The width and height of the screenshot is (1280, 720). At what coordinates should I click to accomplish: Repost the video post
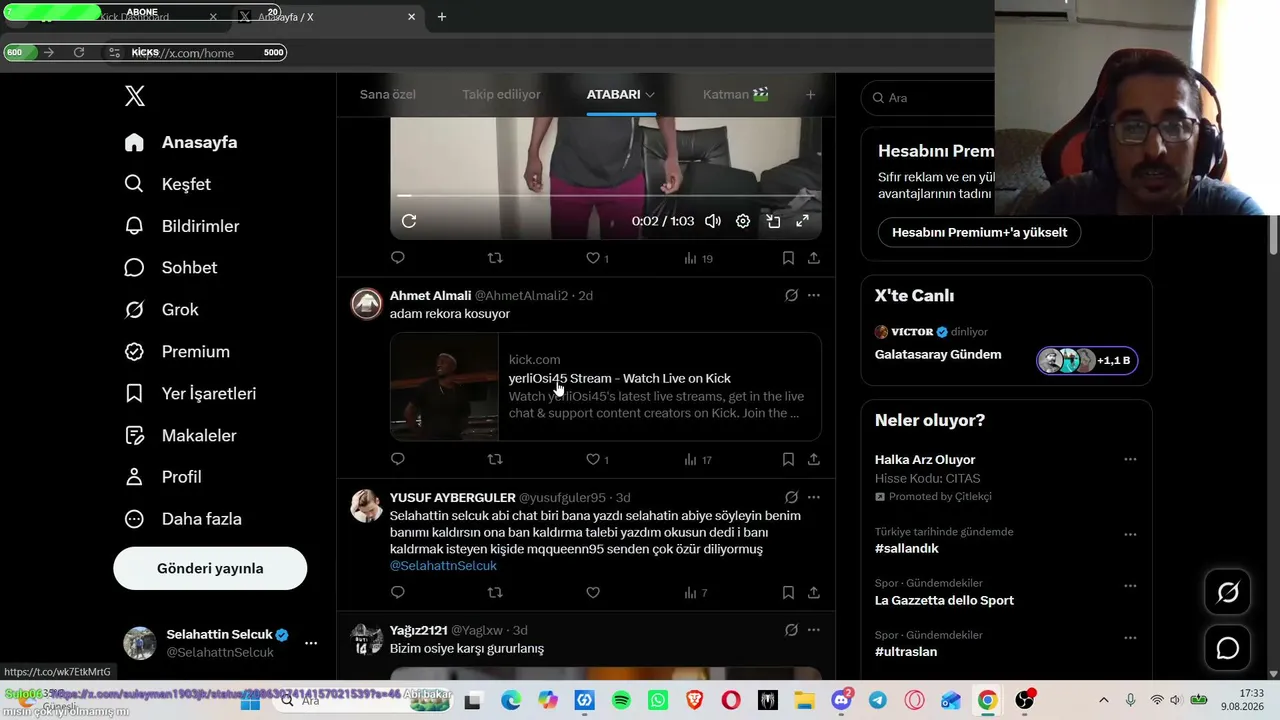click(495, 258)
